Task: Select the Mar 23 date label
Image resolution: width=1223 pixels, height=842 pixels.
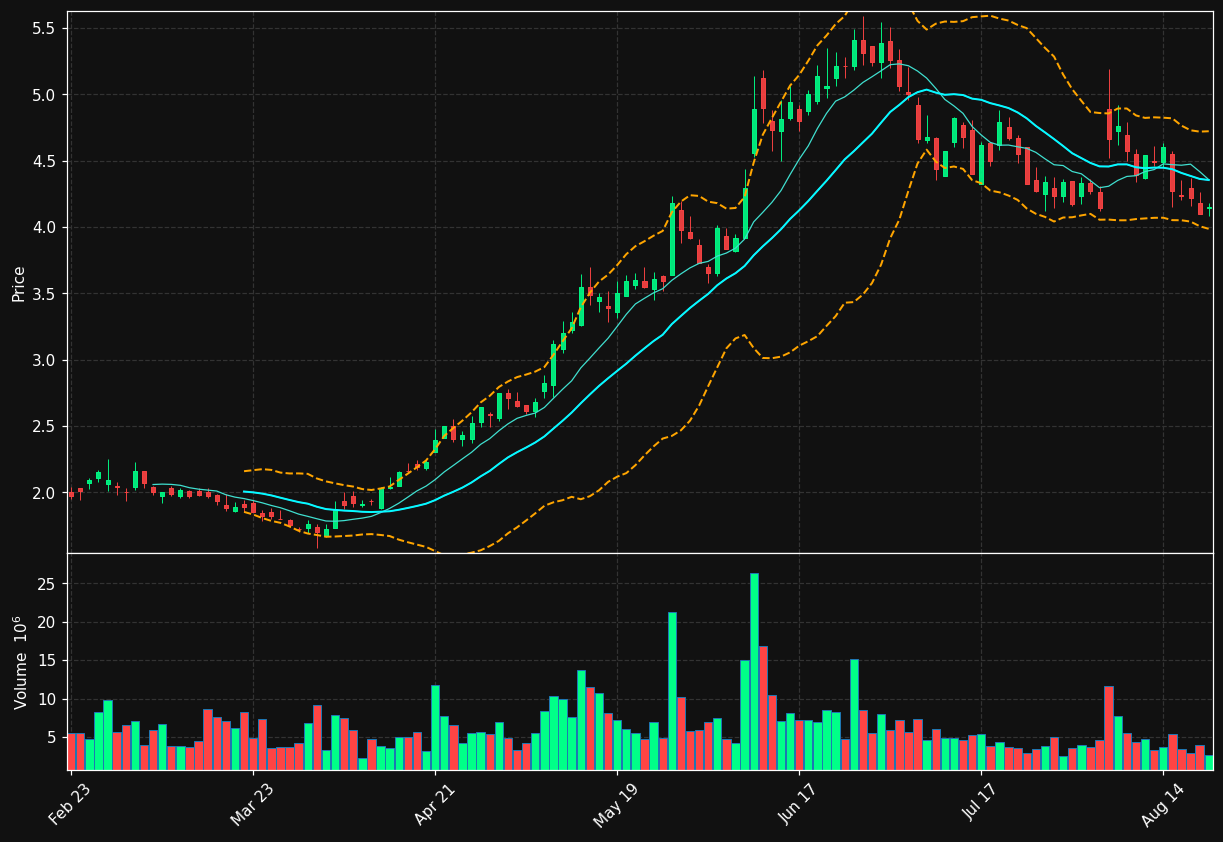Action: [x=252, y=803]
